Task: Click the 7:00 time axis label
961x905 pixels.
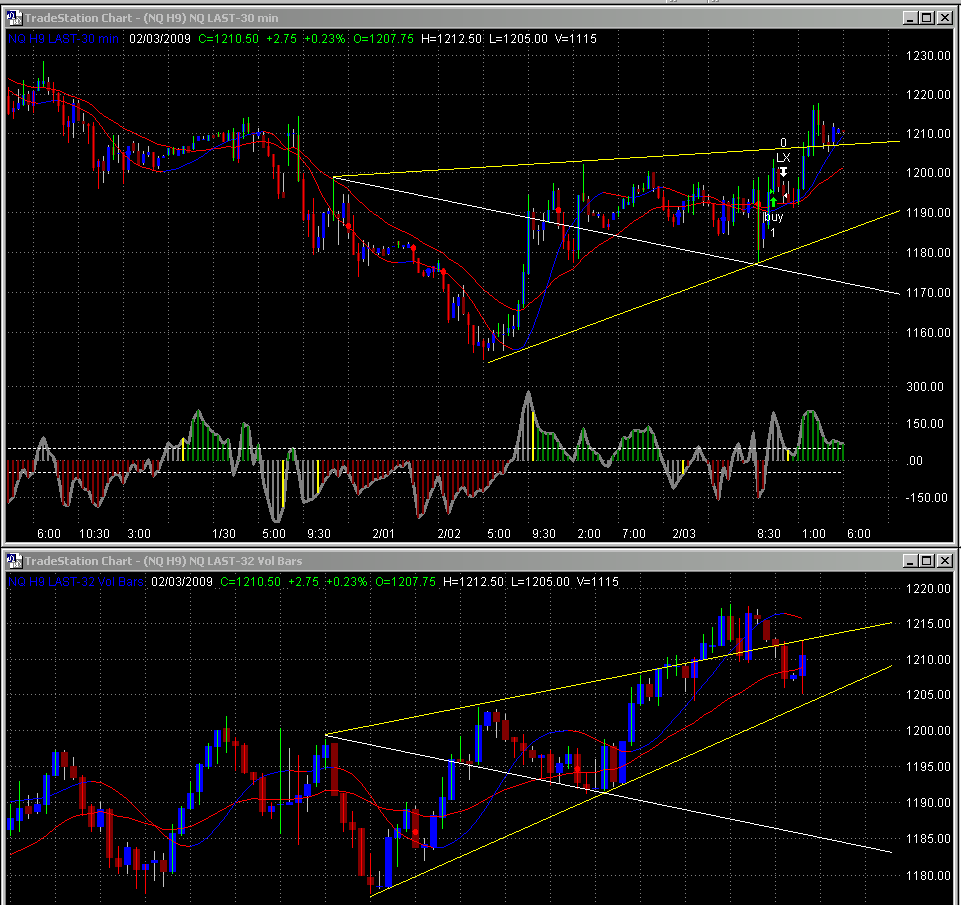Action: (634, 534)
